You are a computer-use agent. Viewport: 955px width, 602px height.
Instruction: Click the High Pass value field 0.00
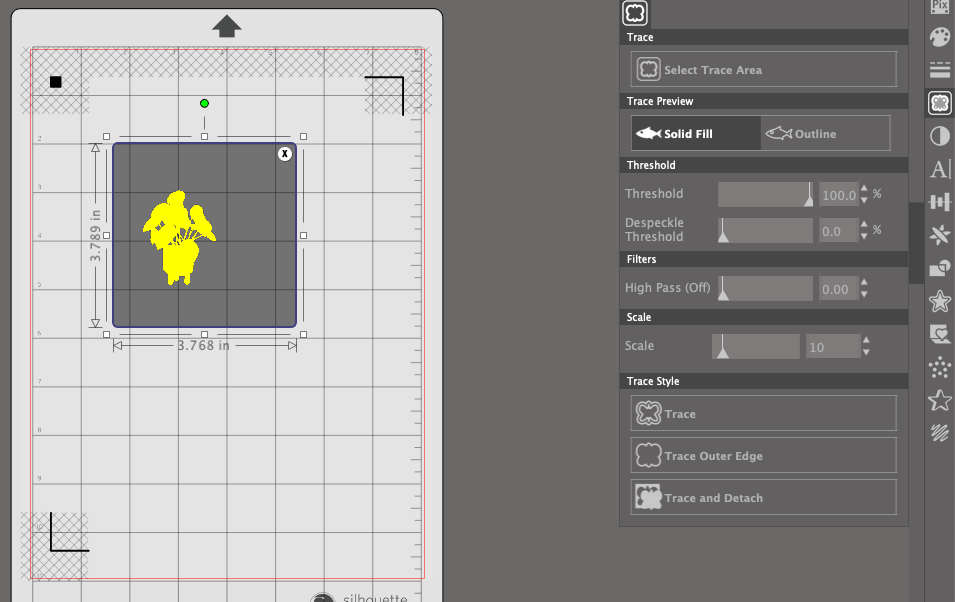click(839, 289)
